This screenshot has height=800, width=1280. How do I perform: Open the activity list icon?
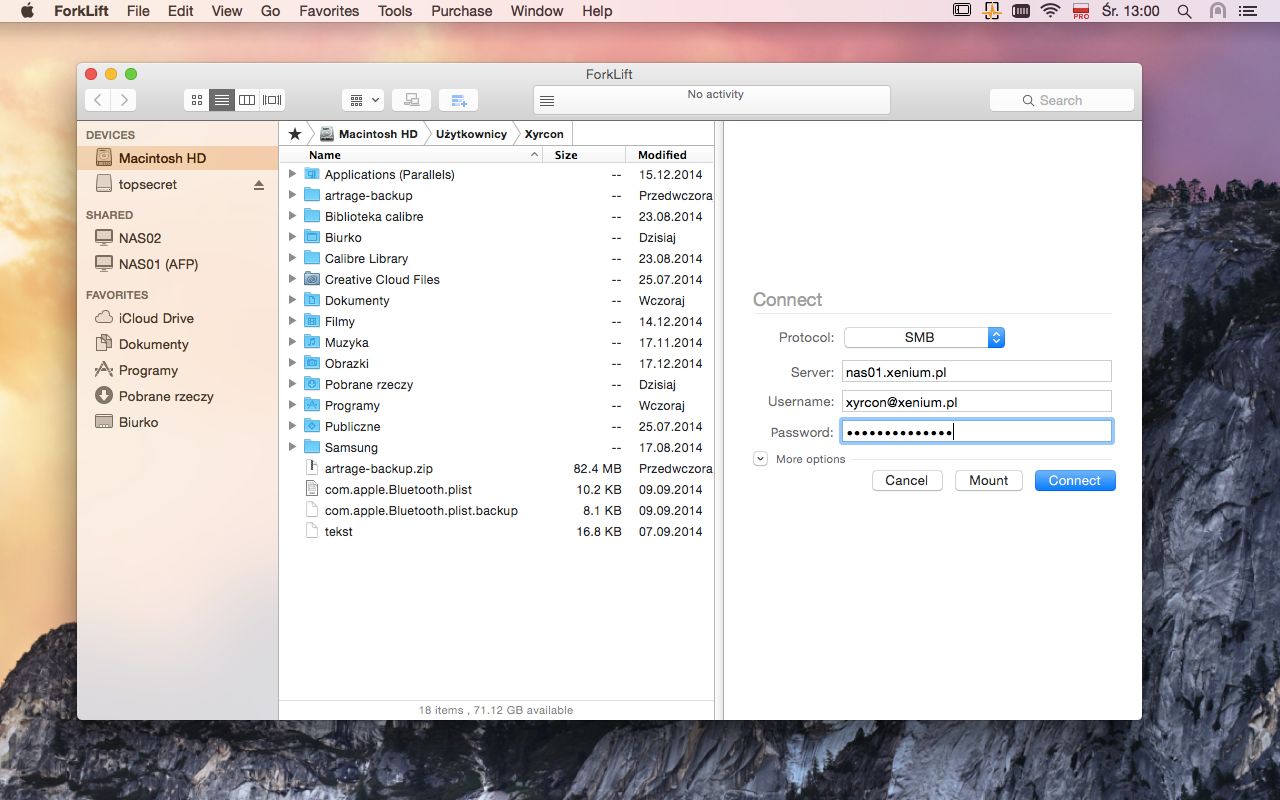pos(547,101)
